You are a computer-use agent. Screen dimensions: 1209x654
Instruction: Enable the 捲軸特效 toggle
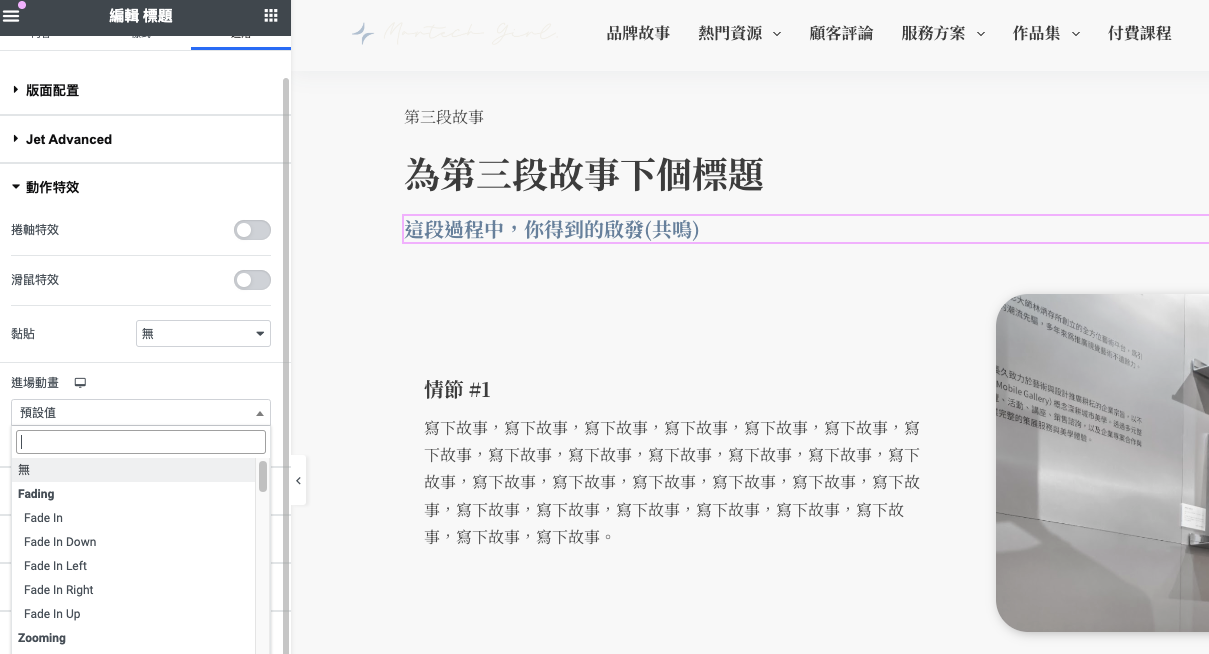point(252,230)
